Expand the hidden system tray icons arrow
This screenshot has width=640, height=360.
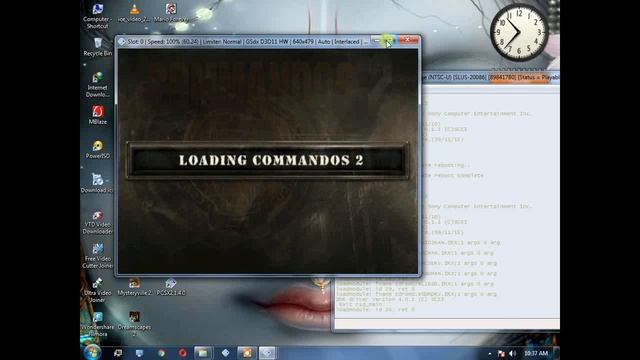pos(489,353)
